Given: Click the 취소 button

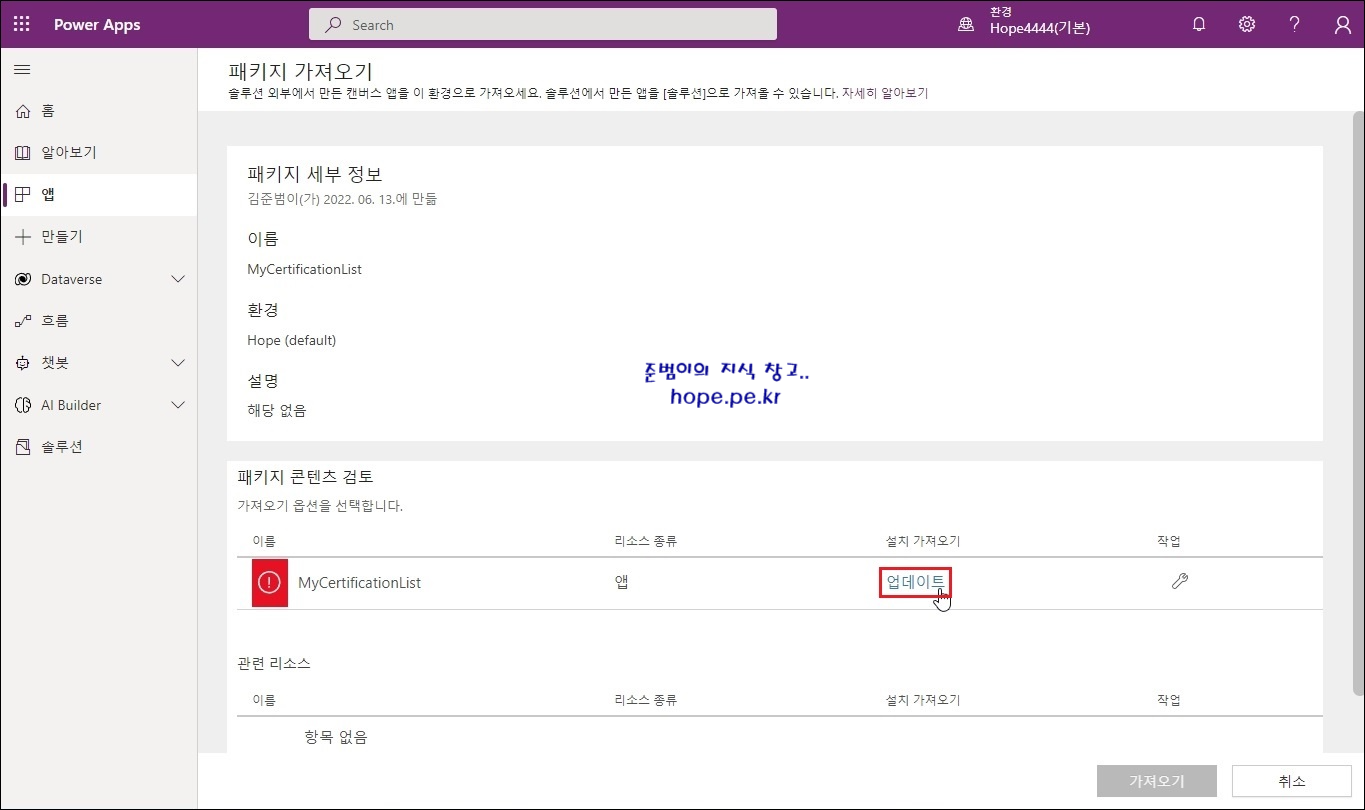Looking at the screenshot, I should [x=1292, y=781].
